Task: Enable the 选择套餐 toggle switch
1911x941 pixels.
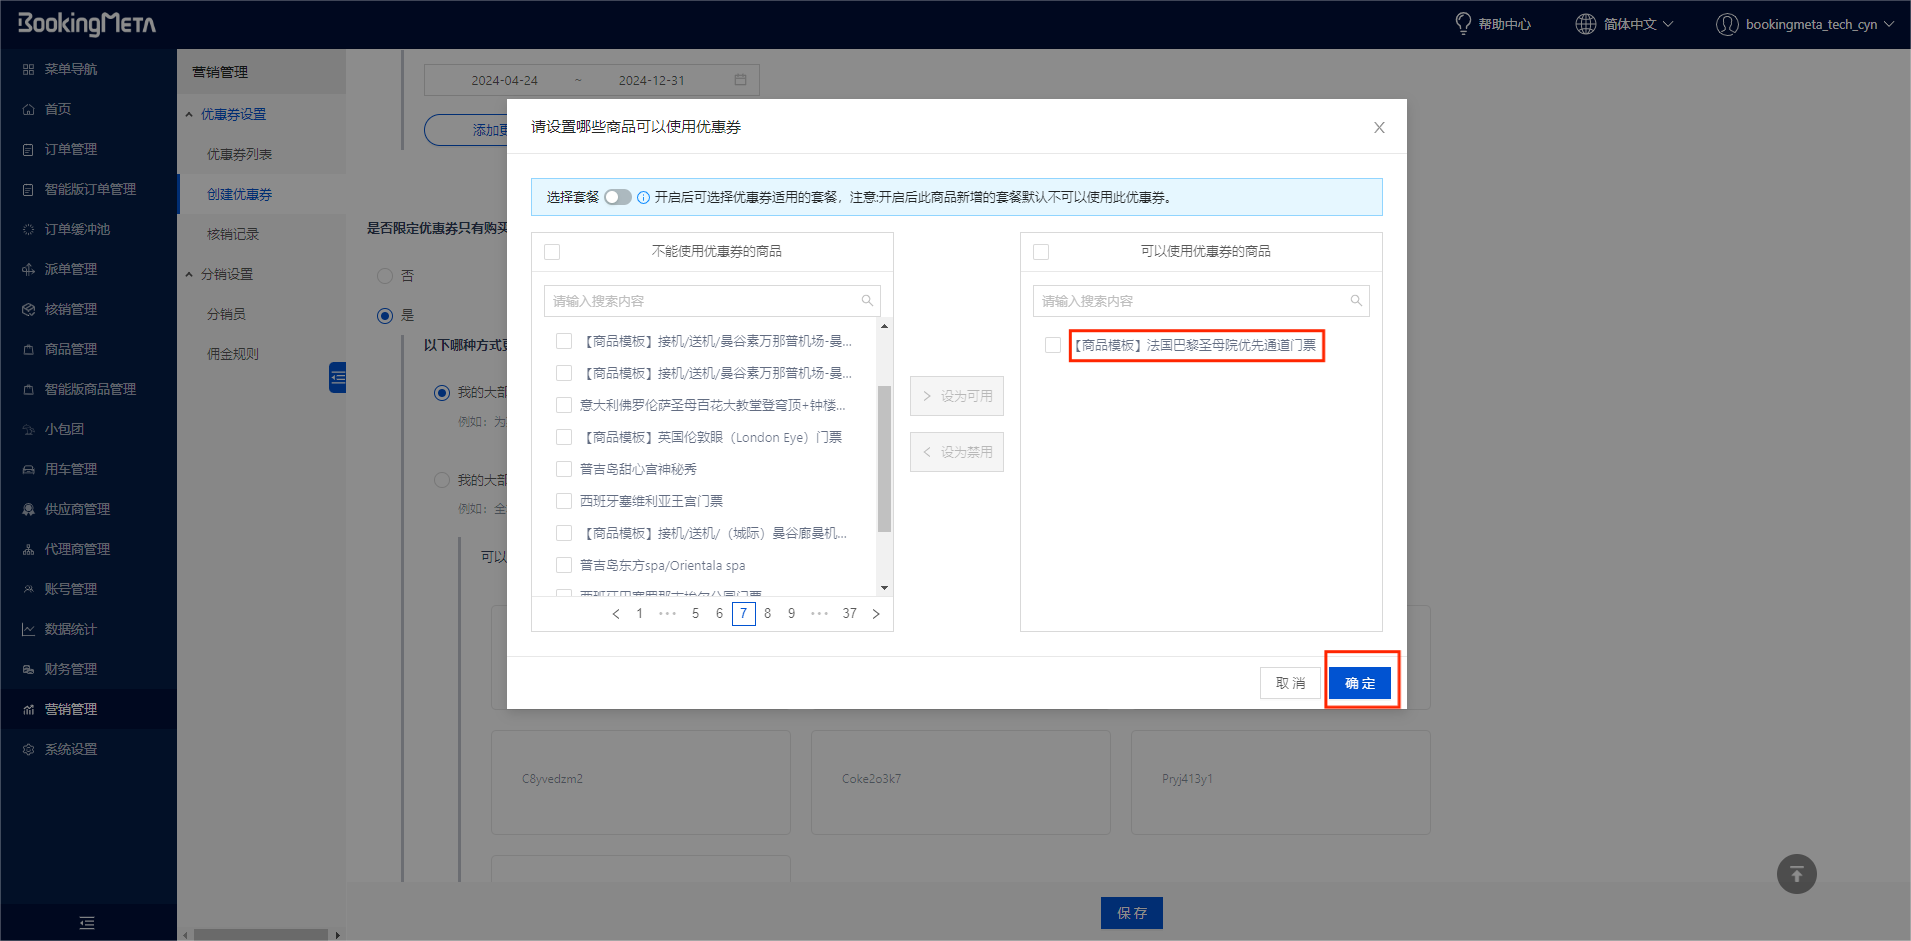Action: [617, 197]
